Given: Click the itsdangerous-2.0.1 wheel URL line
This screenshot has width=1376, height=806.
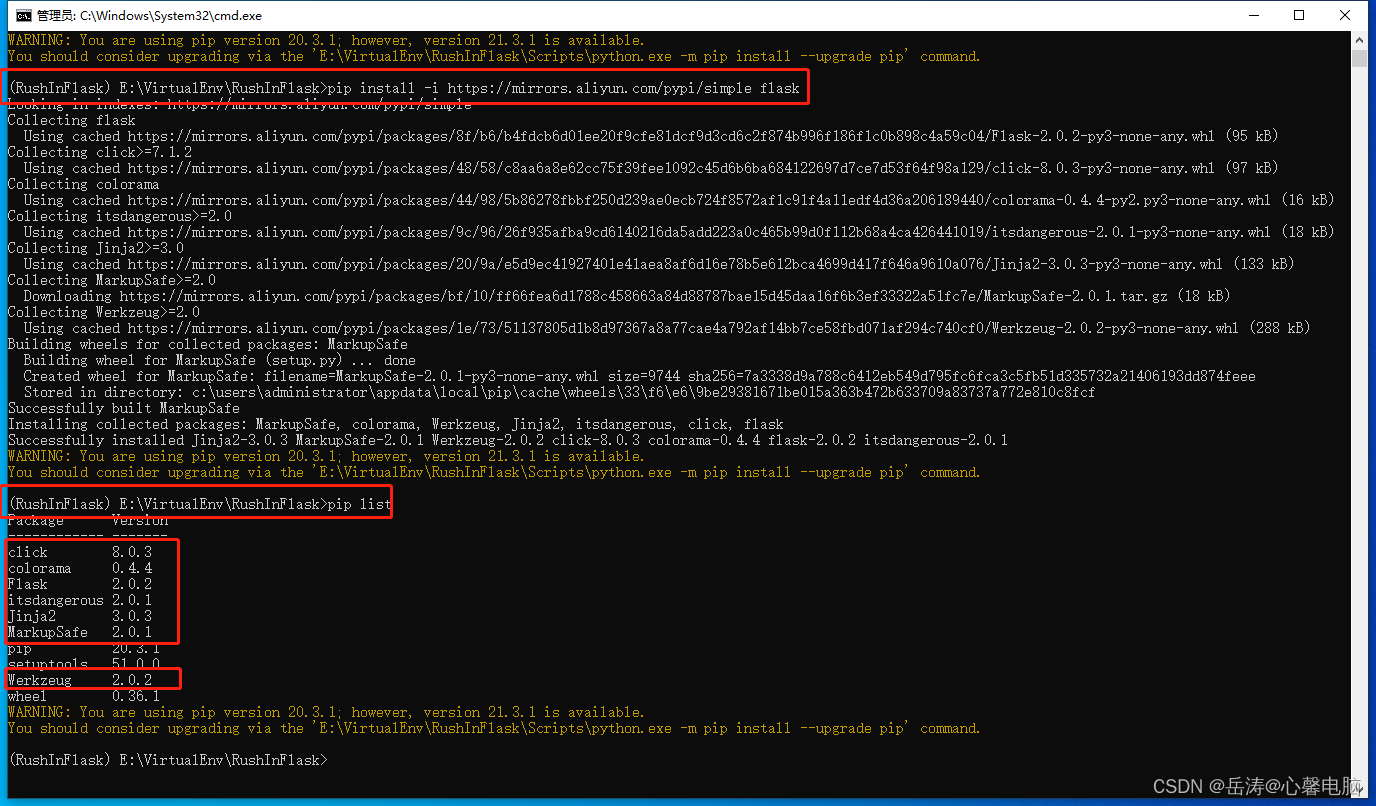Looking at the screenshot, I should 679,232.
